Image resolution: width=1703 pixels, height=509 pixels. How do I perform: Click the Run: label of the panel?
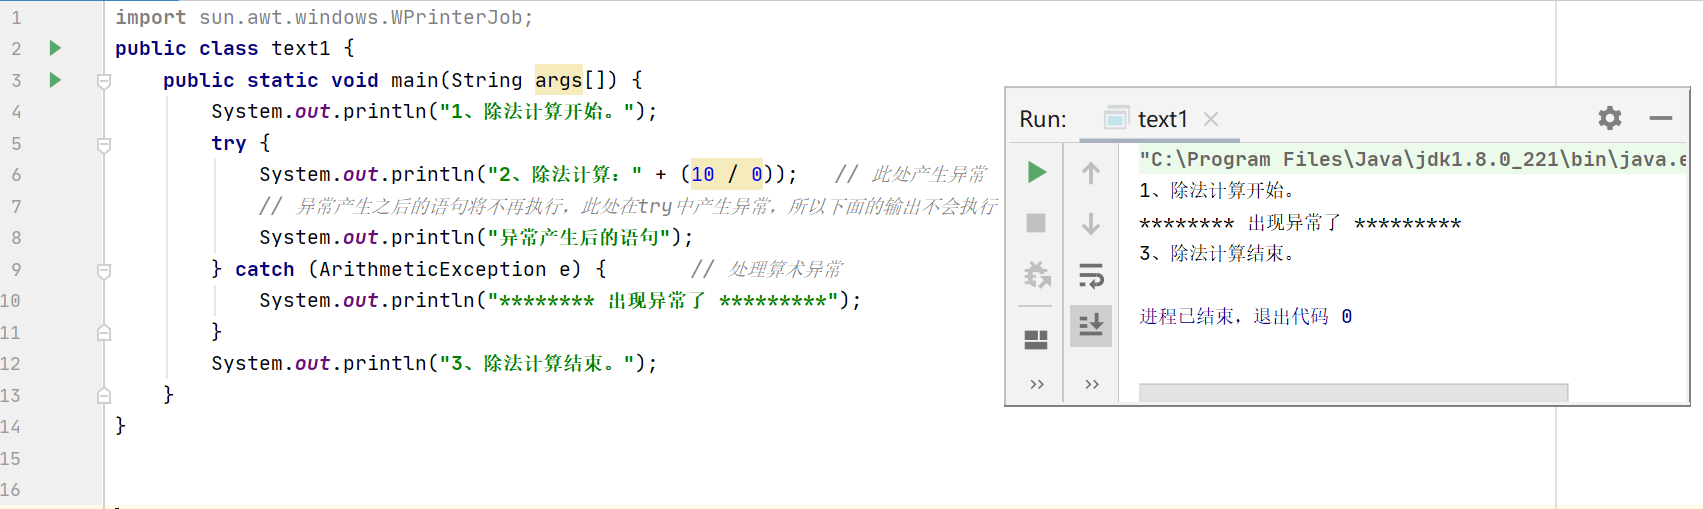tap(1043, 119)
